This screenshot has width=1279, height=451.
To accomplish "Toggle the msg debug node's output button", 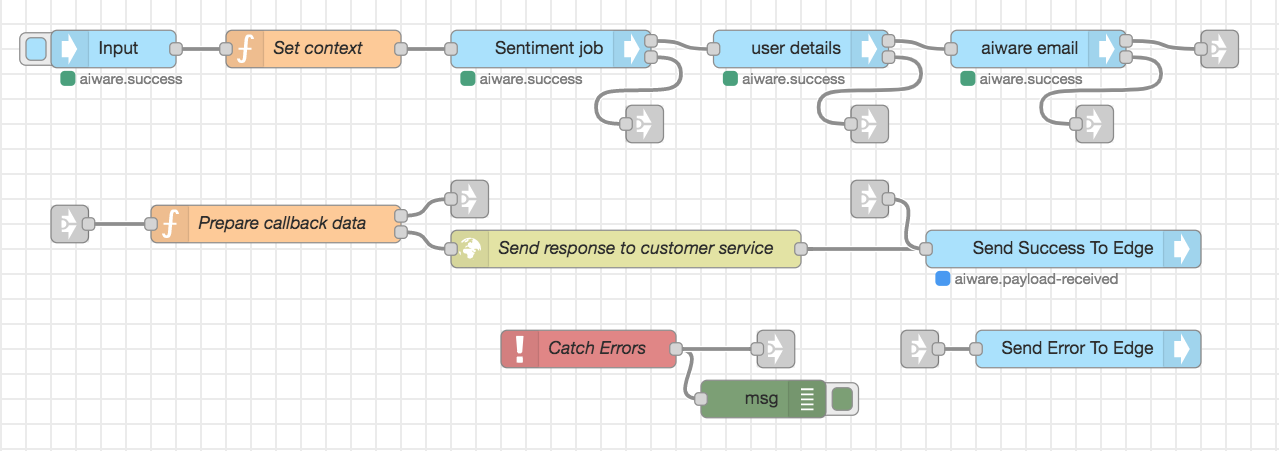I will (x=842, y=399).
